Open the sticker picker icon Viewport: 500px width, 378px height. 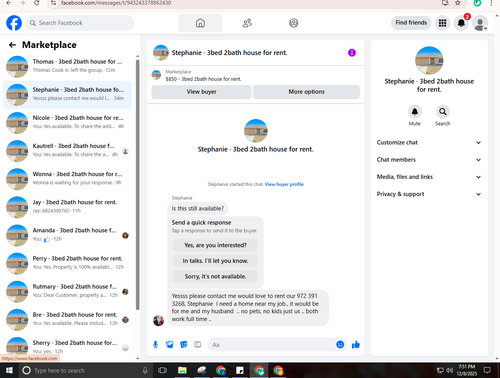point(183,345)
